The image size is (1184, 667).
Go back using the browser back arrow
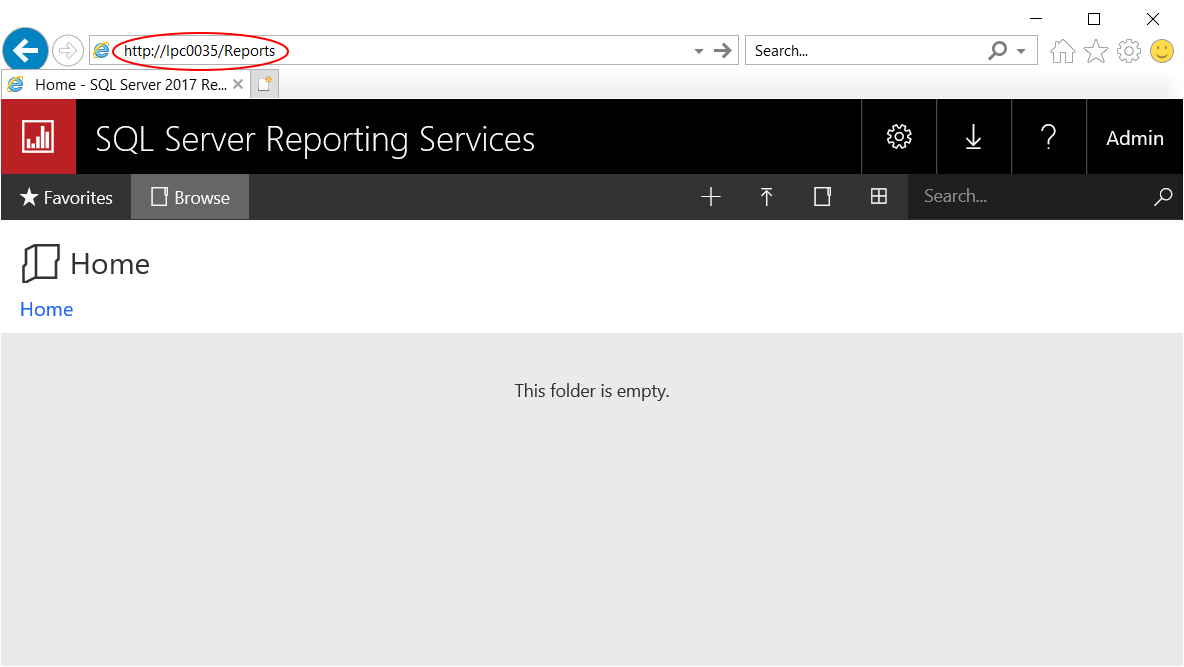tap(25, 50)
